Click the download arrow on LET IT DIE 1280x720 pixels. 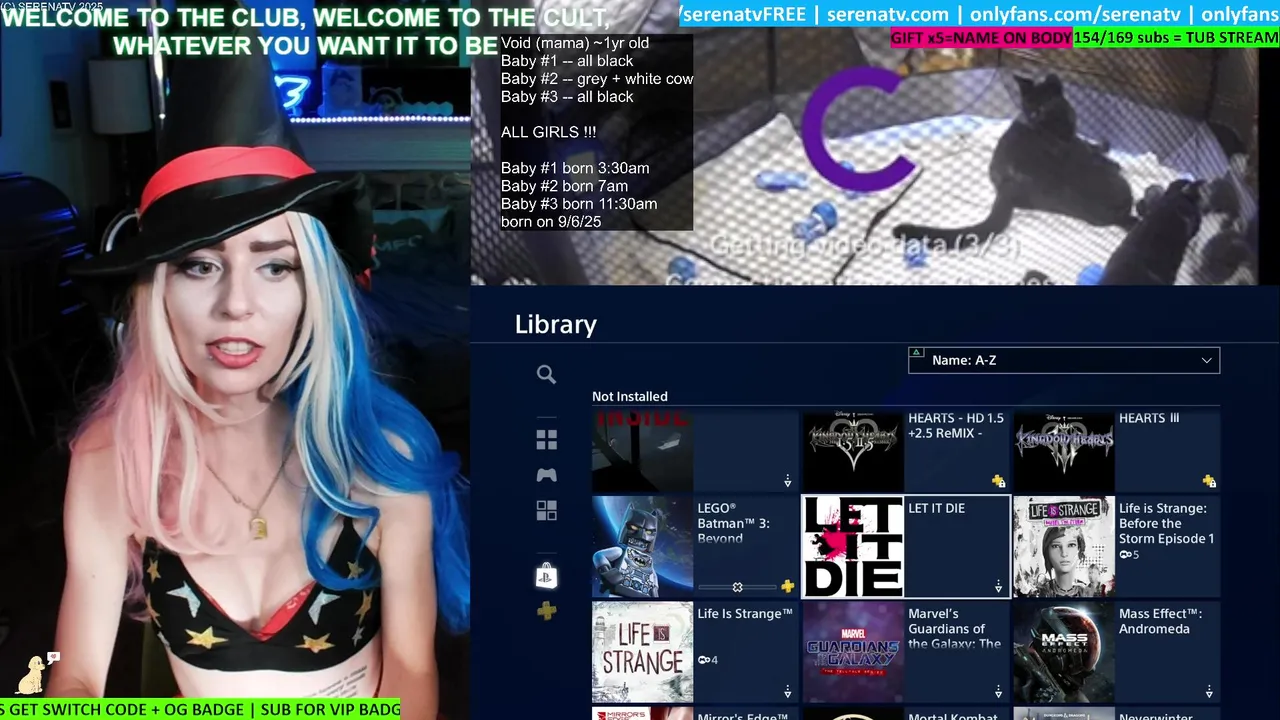coord(998,587)
